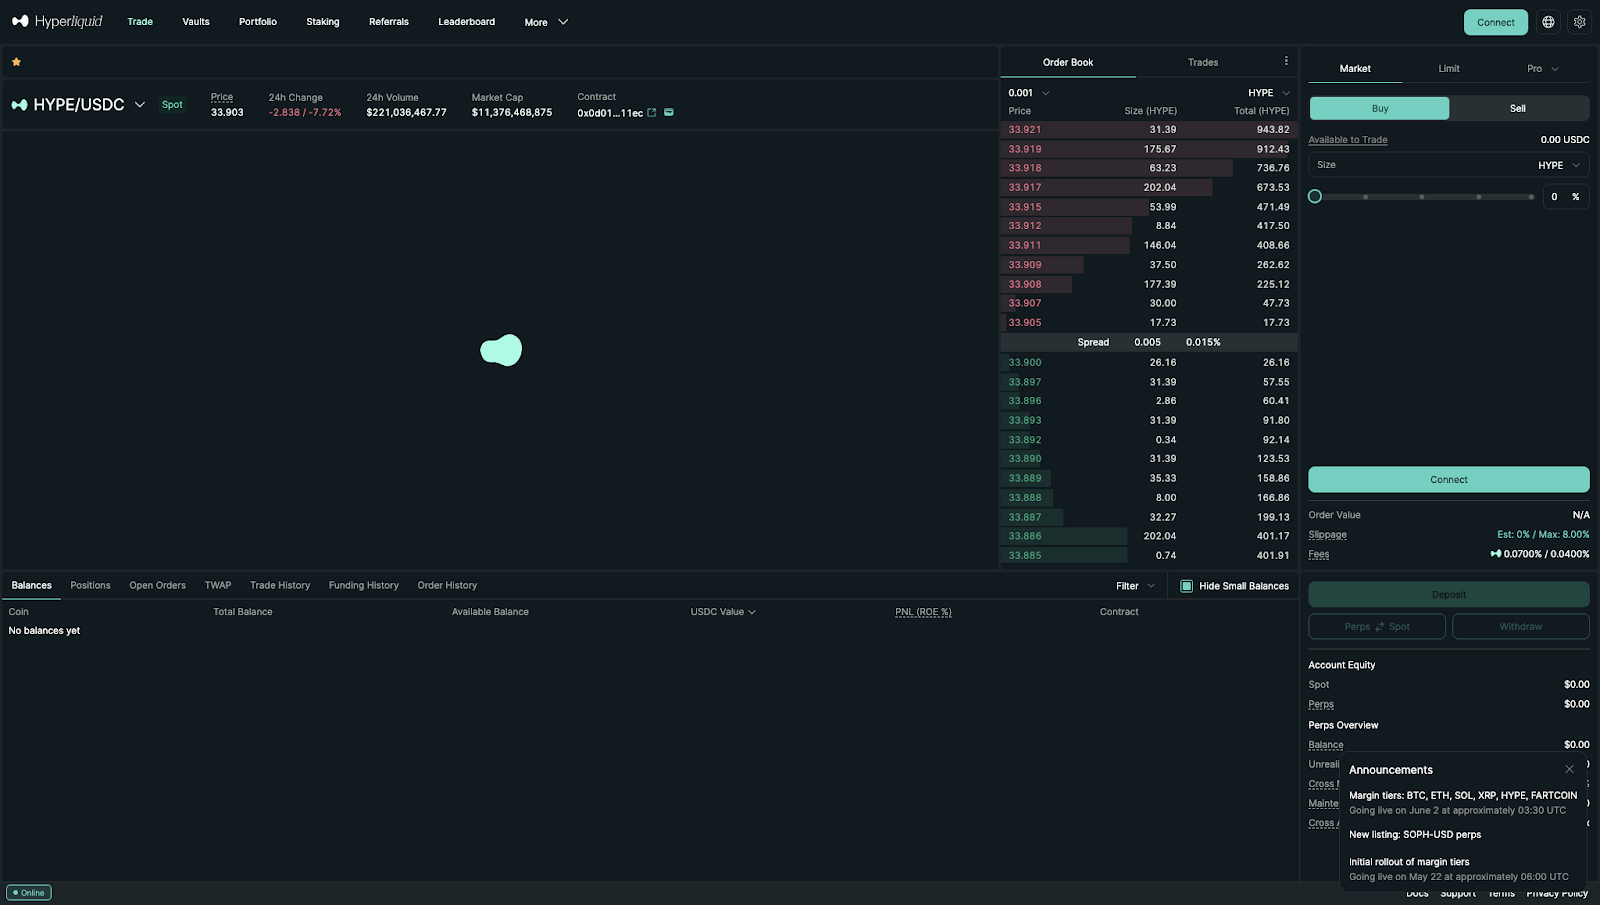Click the Perps/Spot transfer toggle
This screenshot has width=1600, height=905.
[x=1376, y=626]
